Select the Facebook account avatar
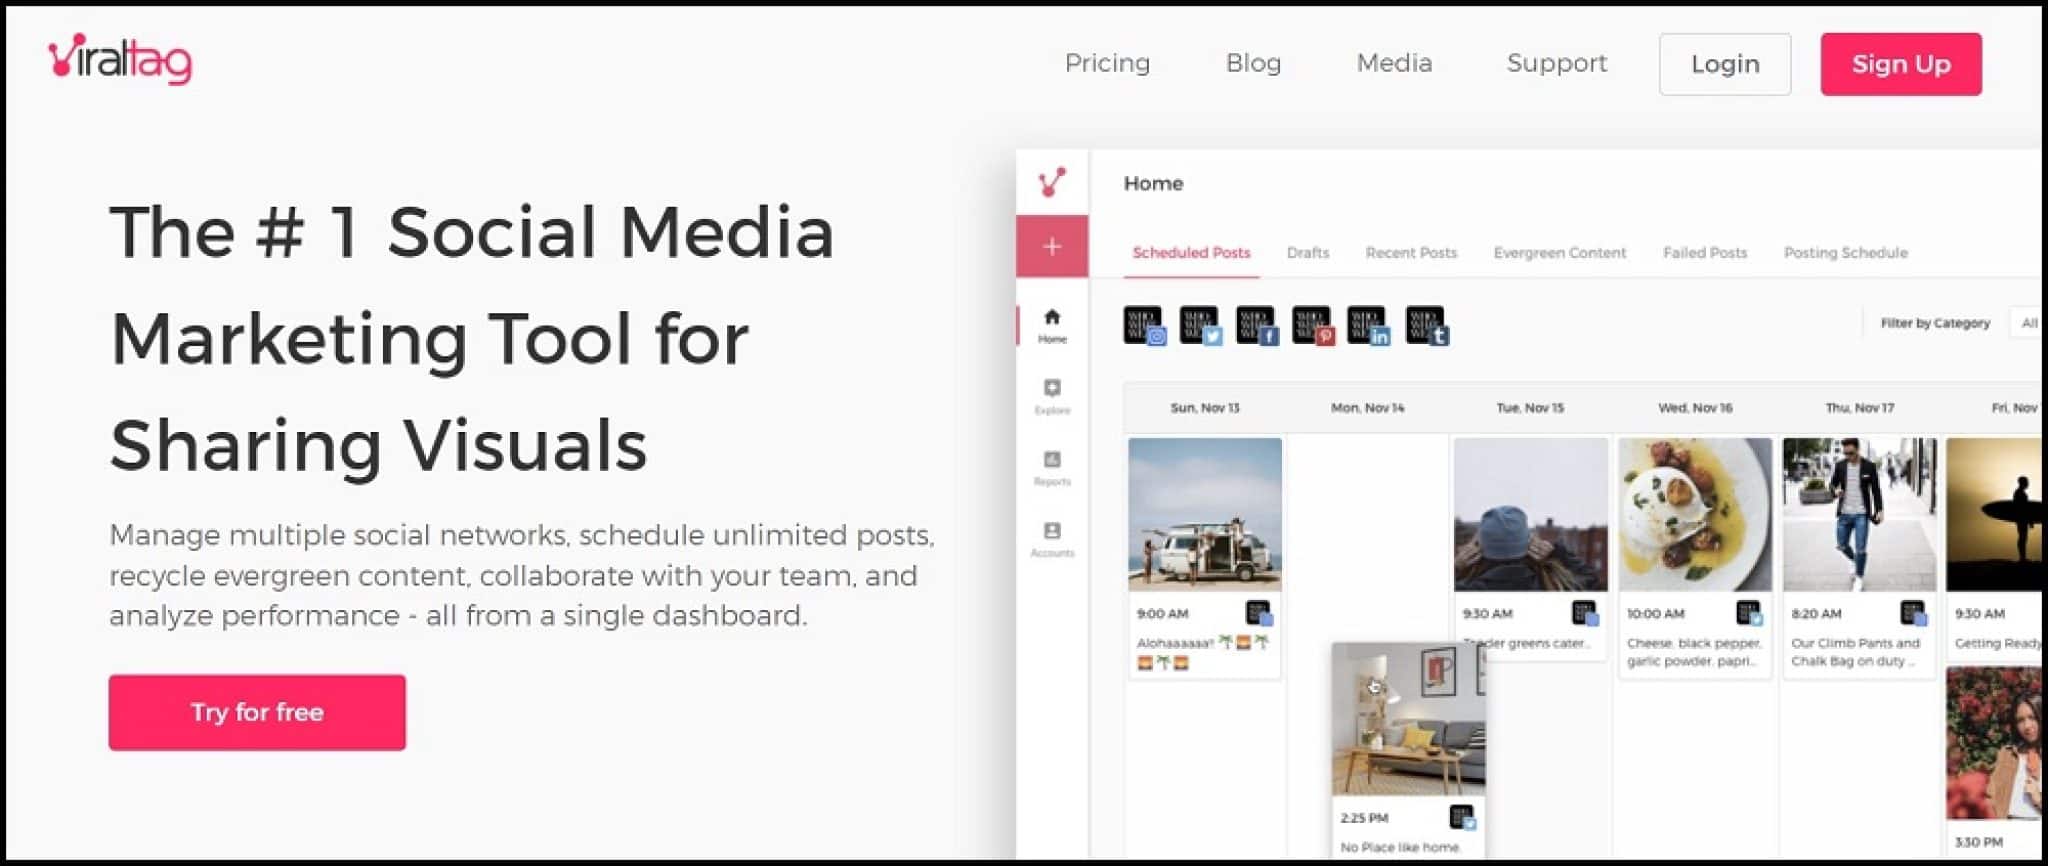Image resolution: width=2048 pixels, height=866 pixels. 1257,325
